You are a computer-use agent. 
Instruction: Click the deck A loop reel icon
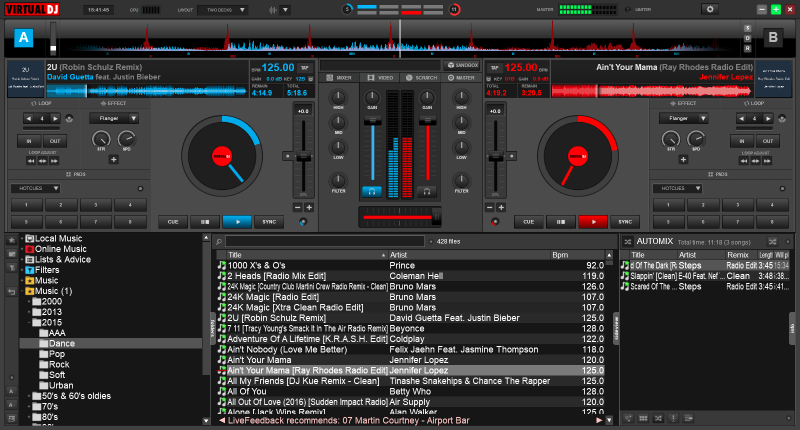(x=69, y=118)
